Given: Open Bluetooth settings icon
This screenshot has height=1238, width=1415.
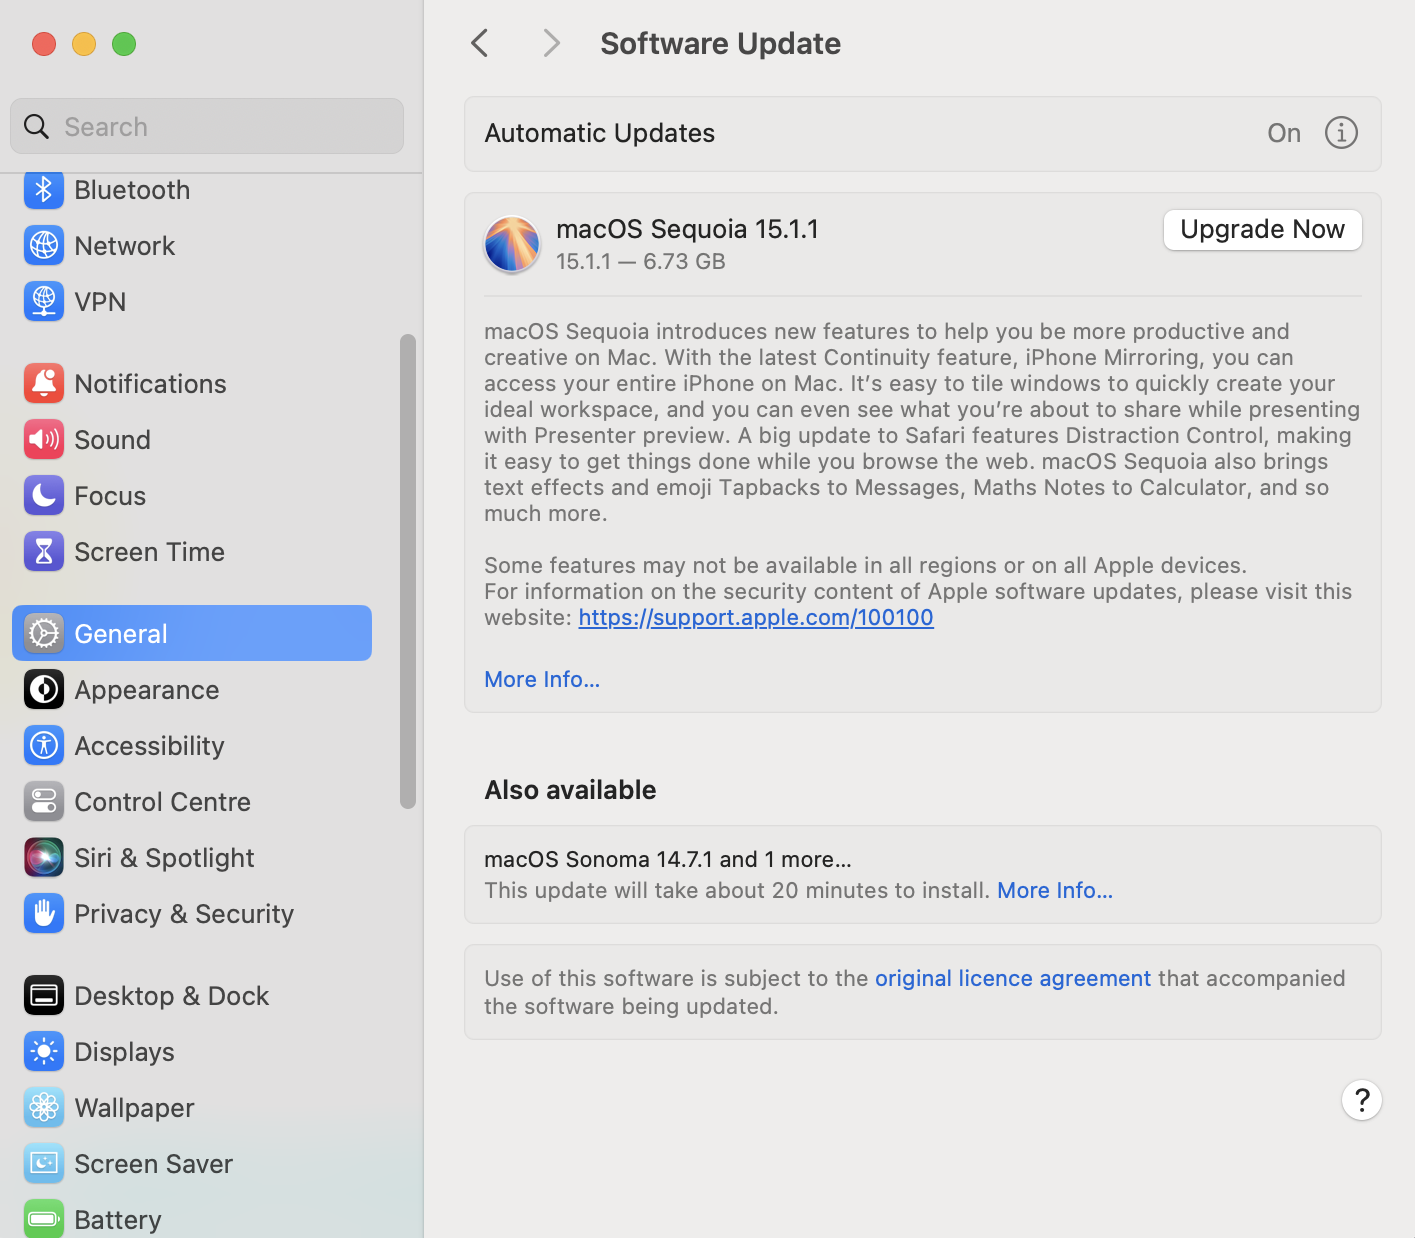Looking at the screenshot, I should [x=44, y=190].
